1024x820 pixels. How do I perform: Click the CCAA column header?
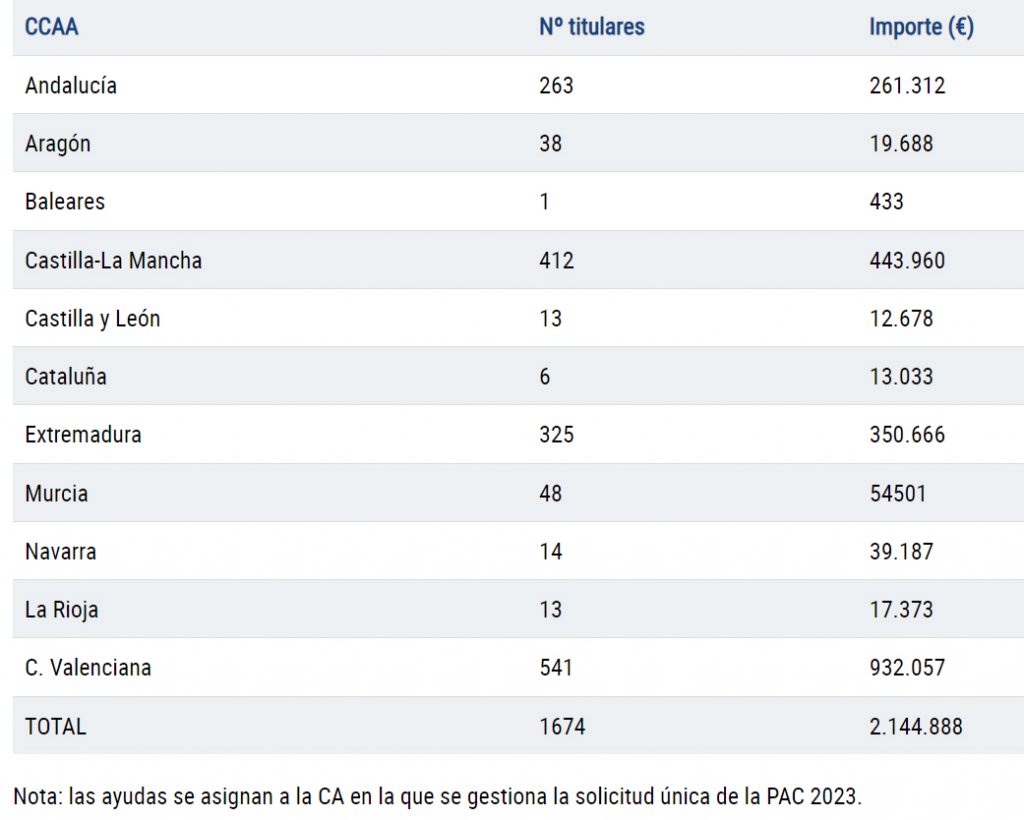click(52, 27)
